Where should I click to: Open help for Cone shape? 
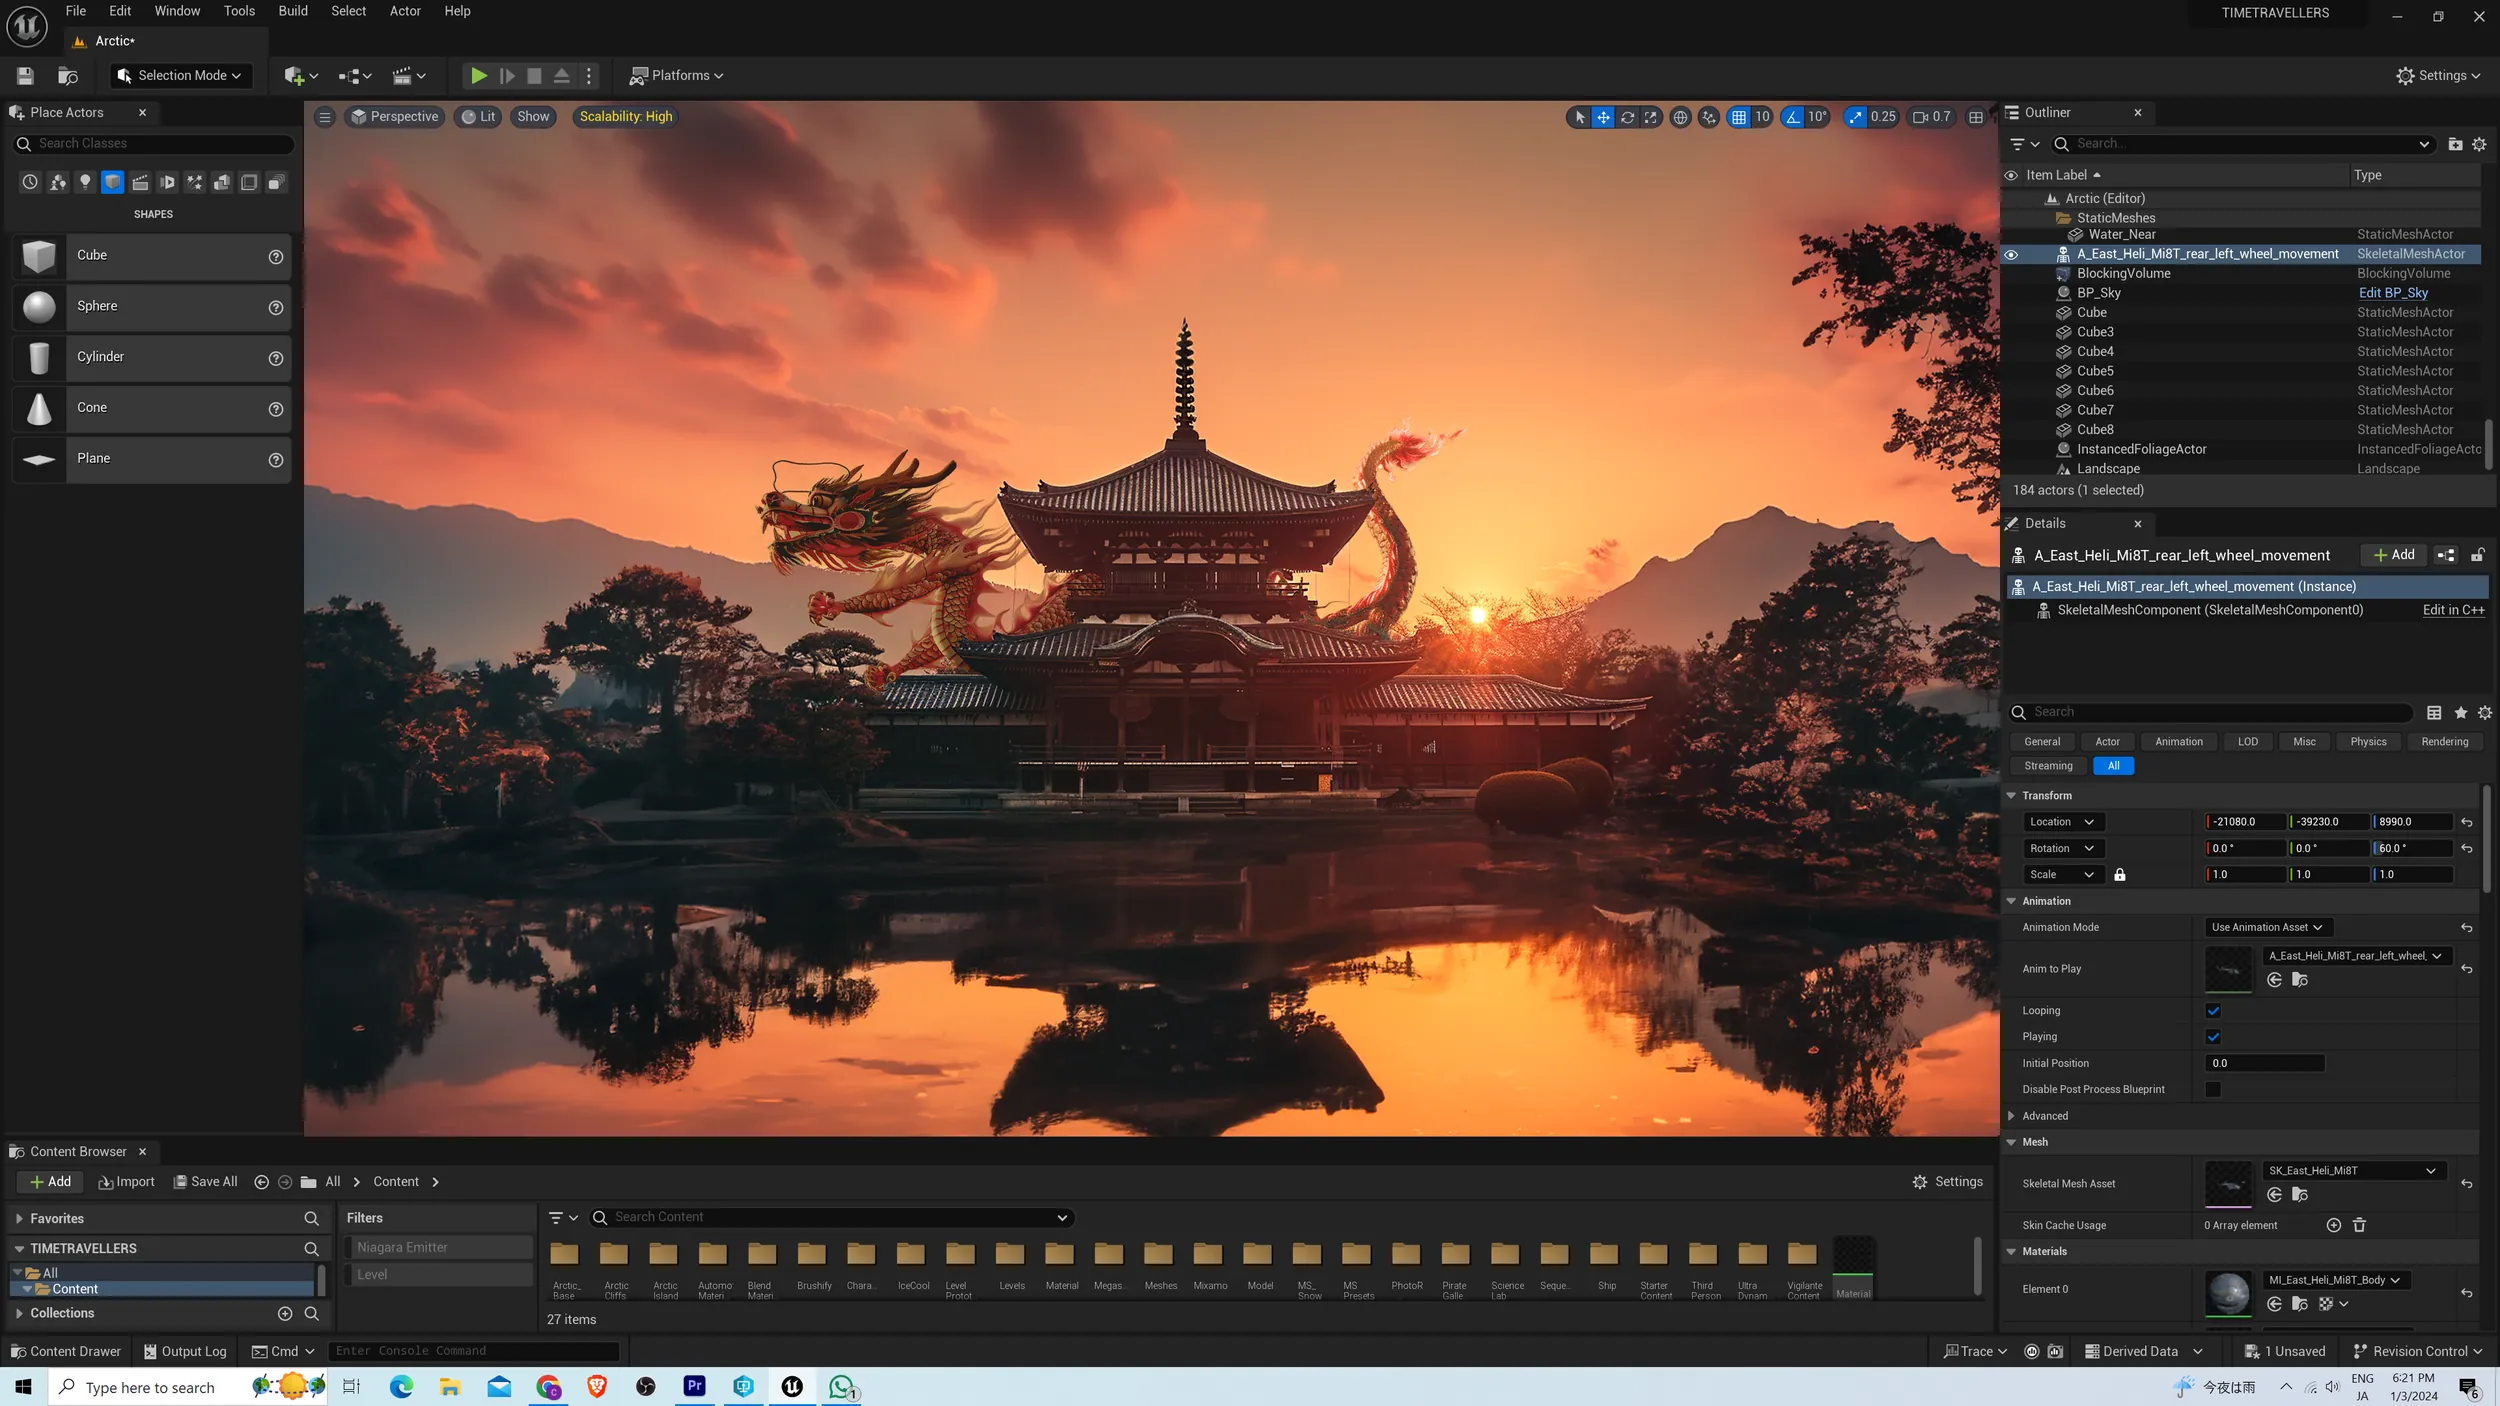pos(276,409)
